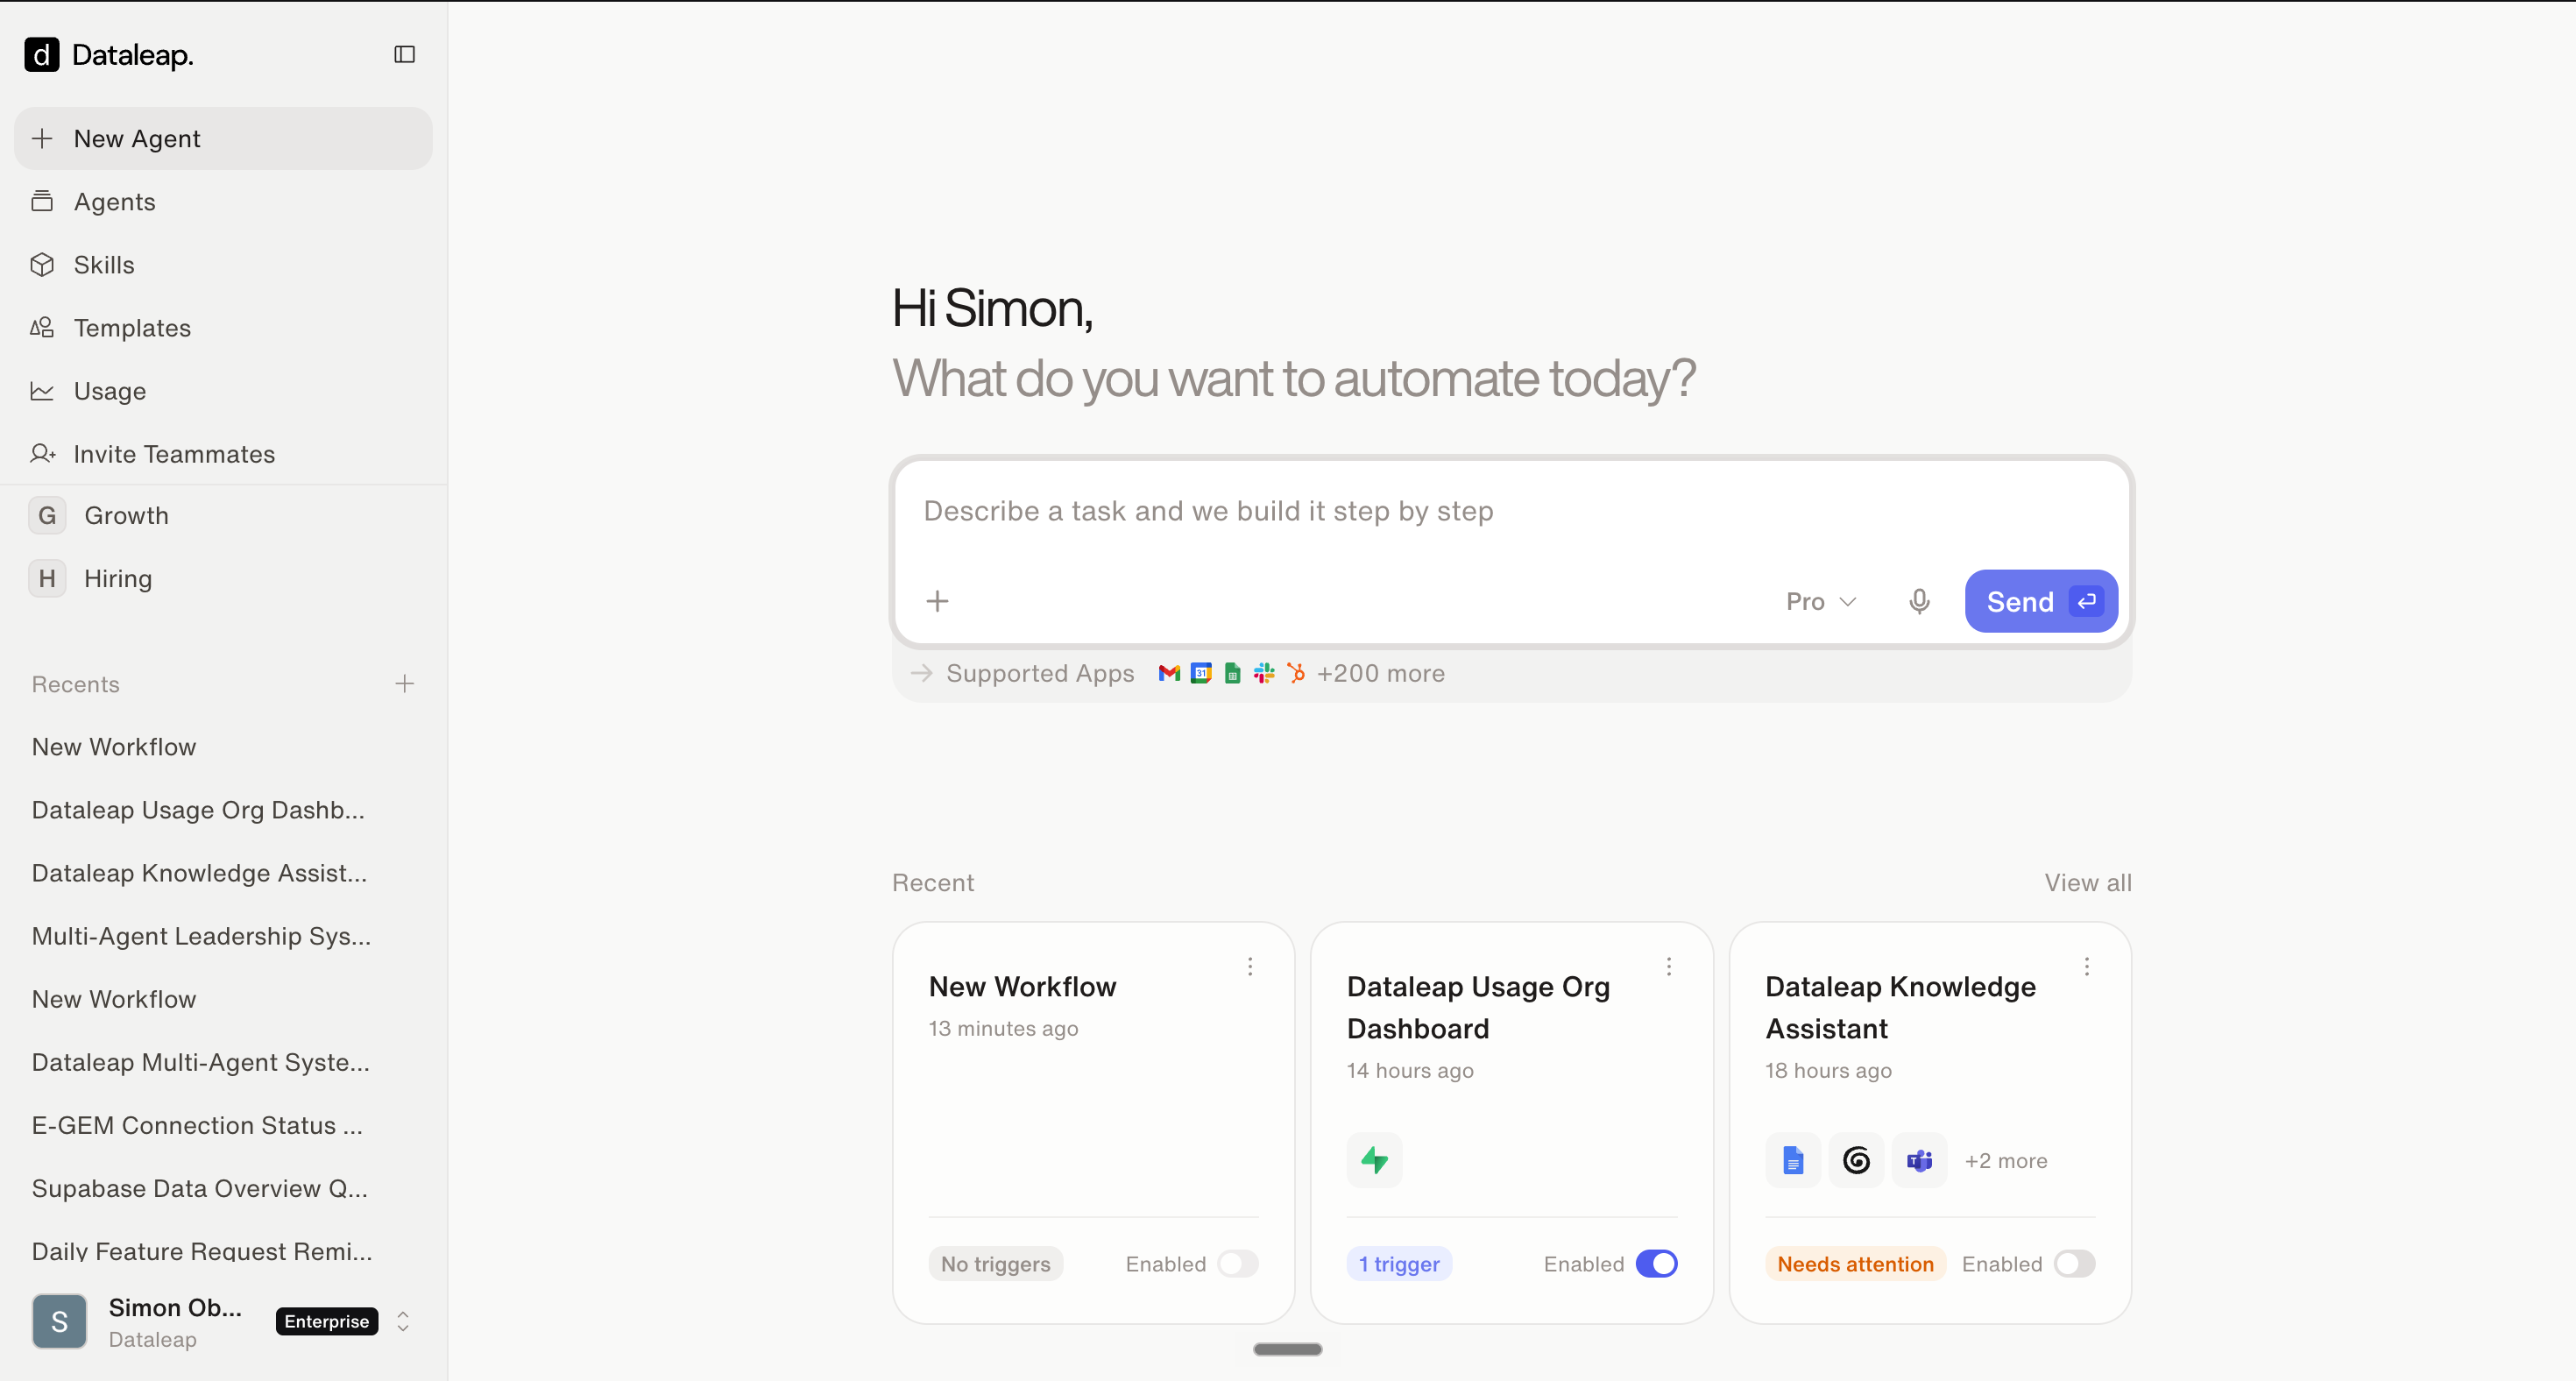Screen dimensions: 2576x1381
Task: Open the Skills page
Action: click(223, 264)
